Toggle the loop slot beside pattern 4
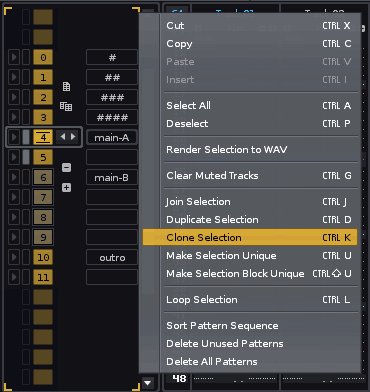 pos(26,137)
